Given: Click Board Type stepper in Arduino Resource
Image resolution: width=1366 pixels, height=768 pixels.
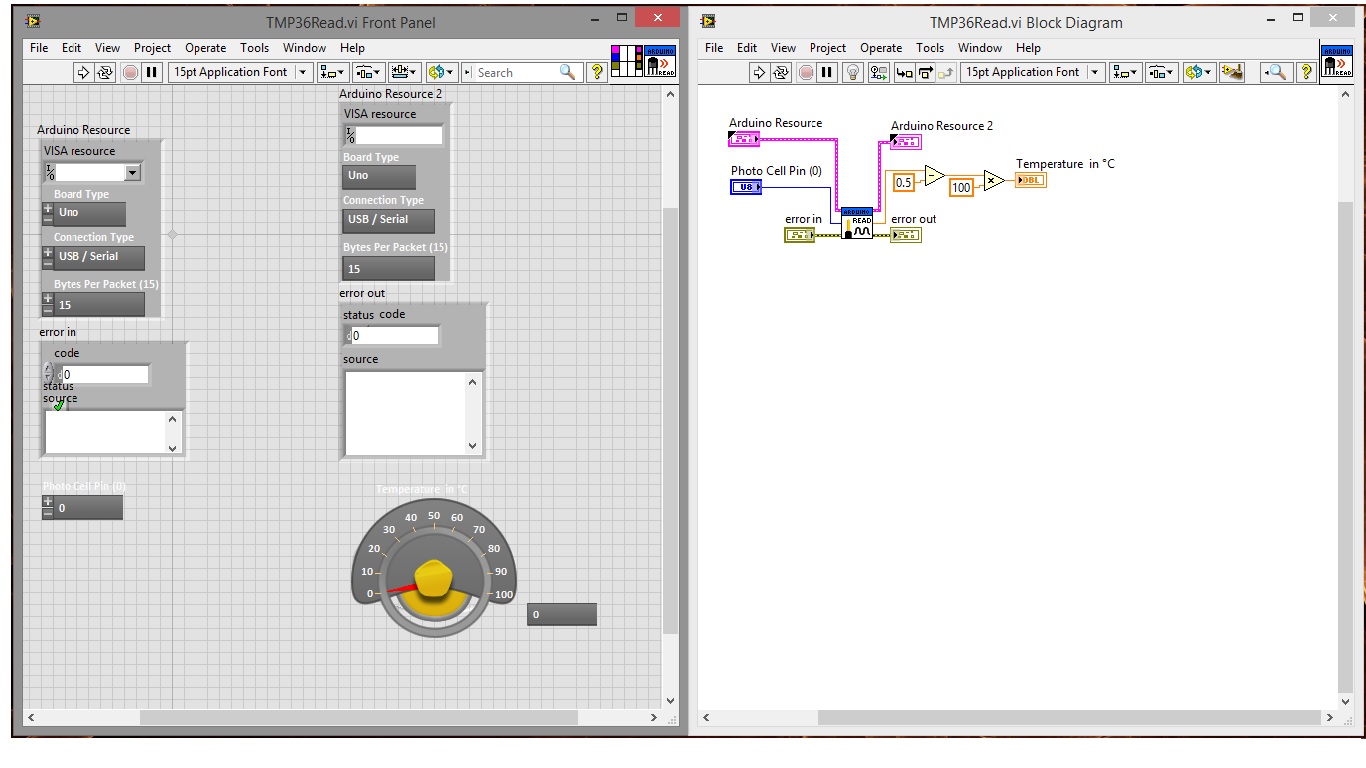Looking at the screenshot, I should point(48,214).
